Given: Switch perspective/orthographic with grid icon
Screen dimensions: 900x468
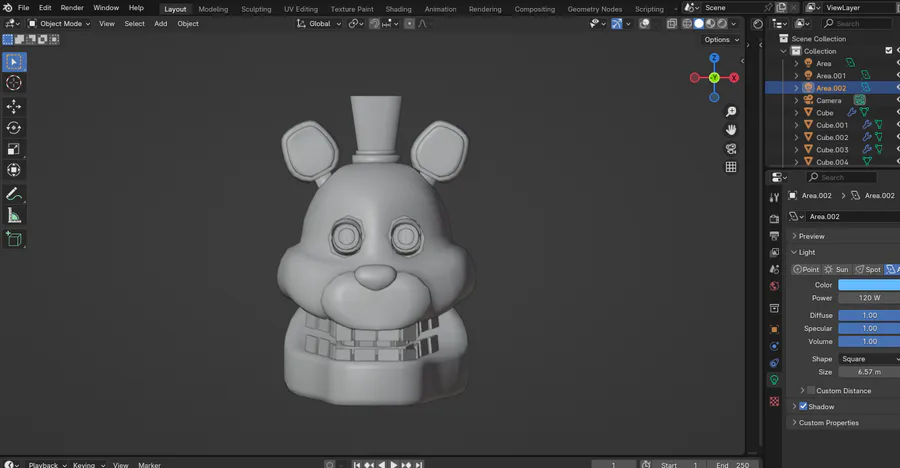Looking at the screenshot, I should pos(731,167).
